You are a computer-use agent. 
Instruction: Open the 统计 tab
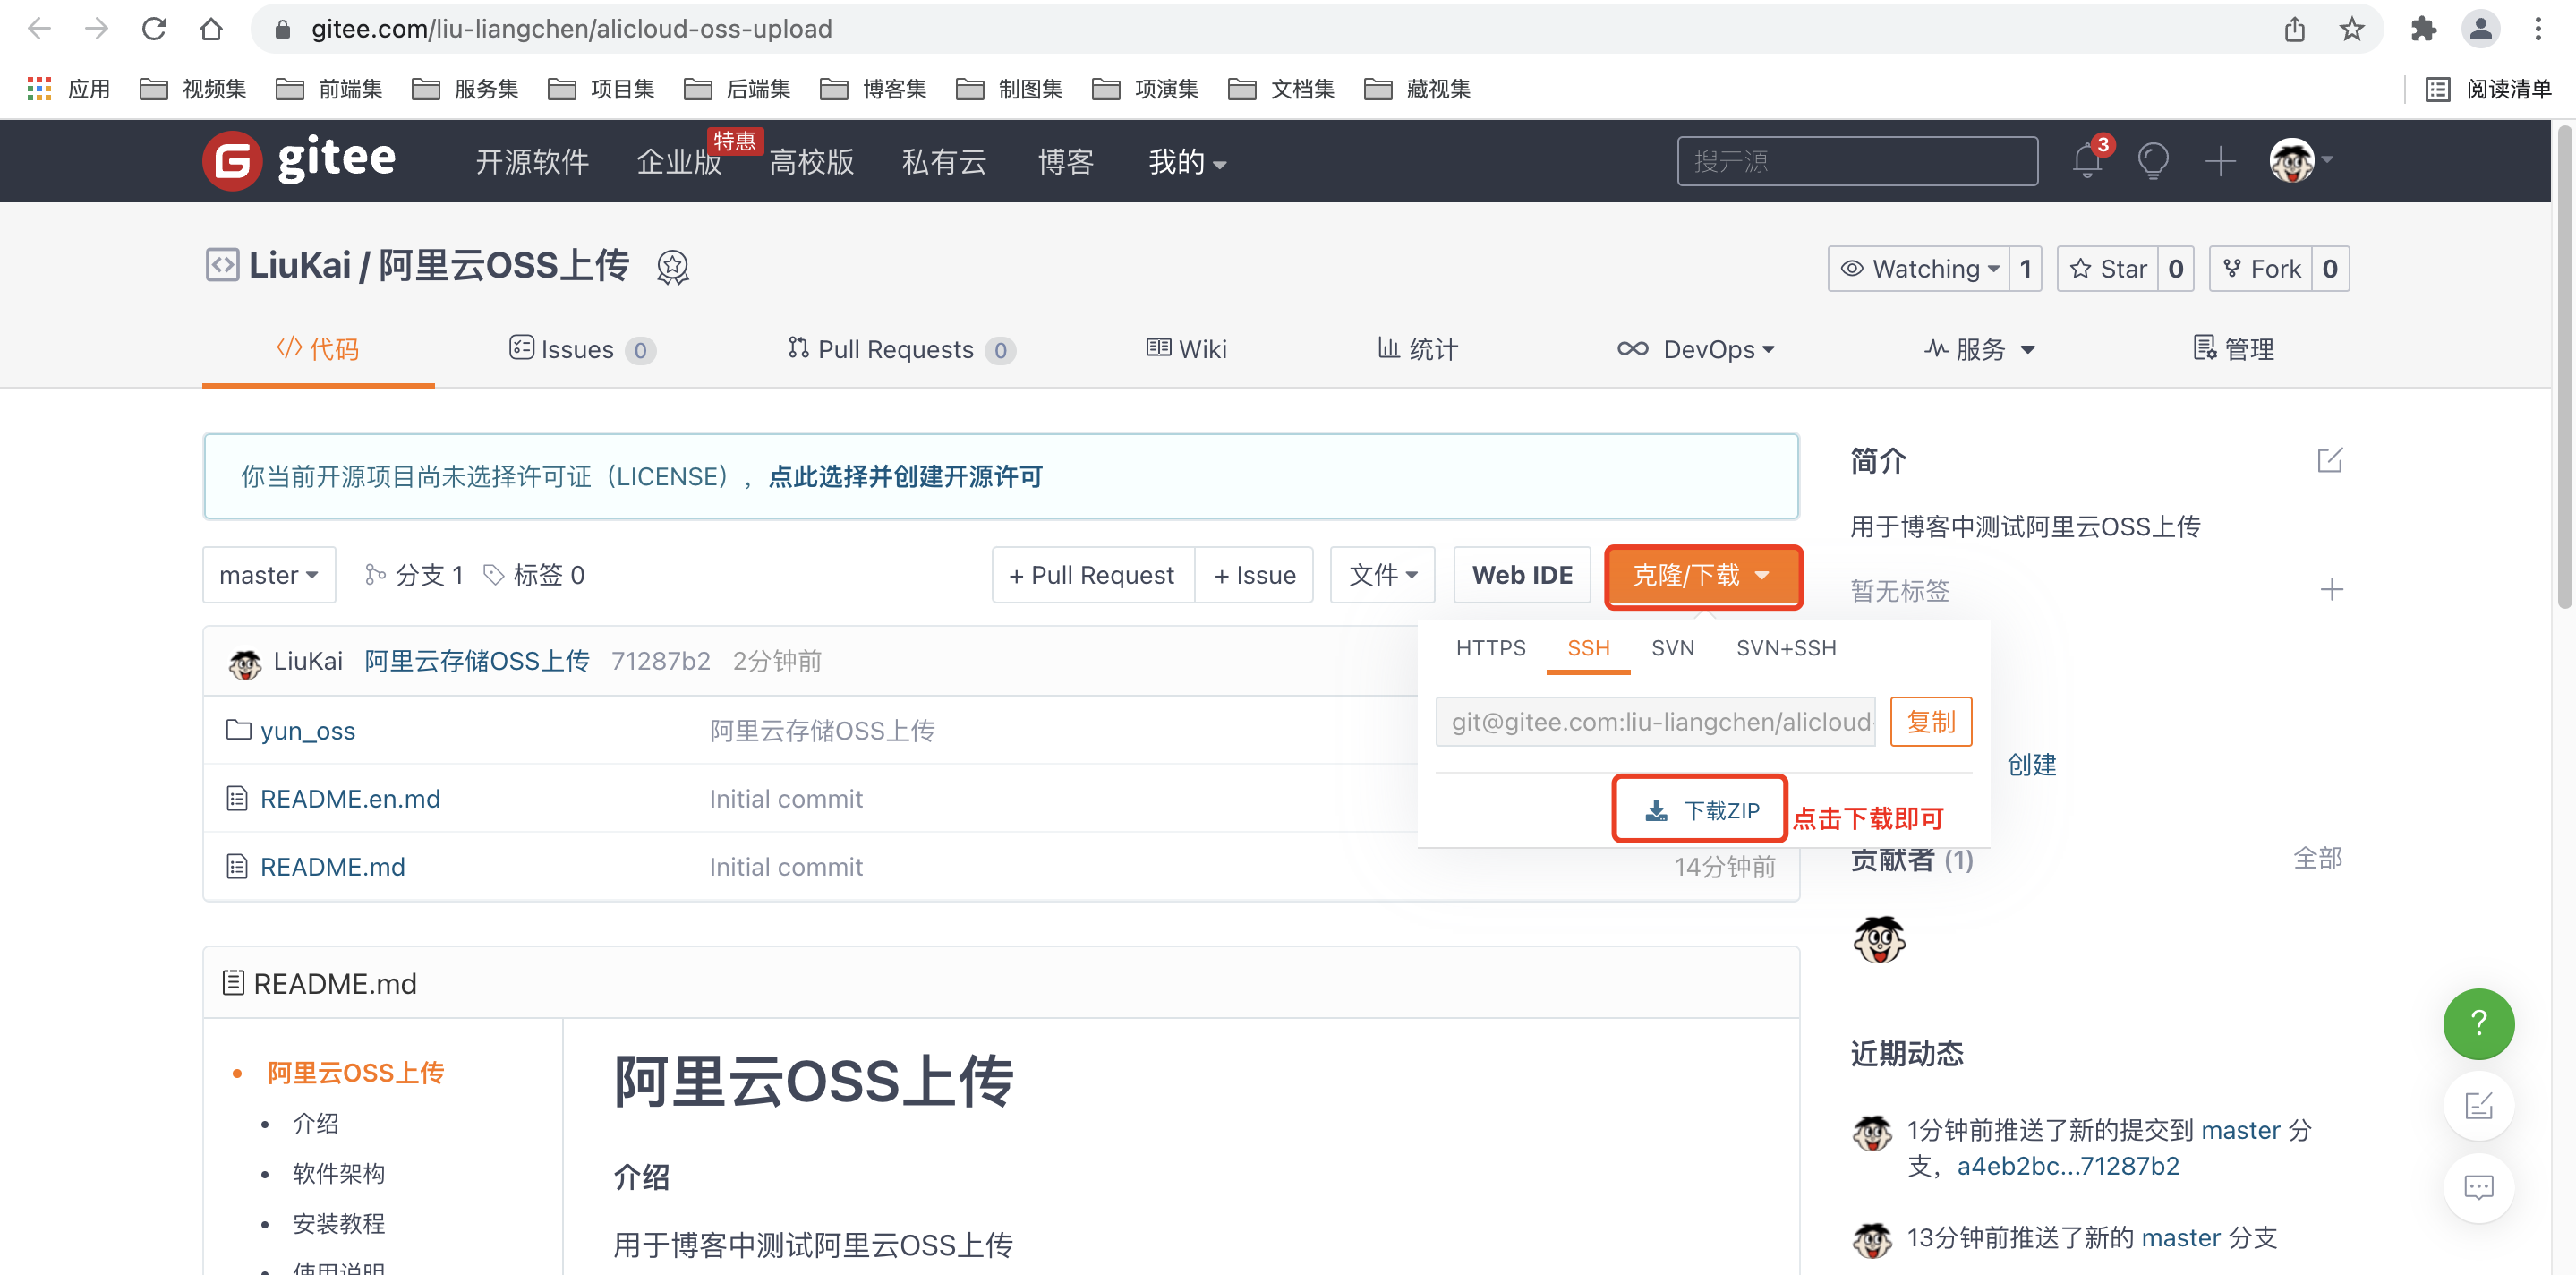(1418, 349)
